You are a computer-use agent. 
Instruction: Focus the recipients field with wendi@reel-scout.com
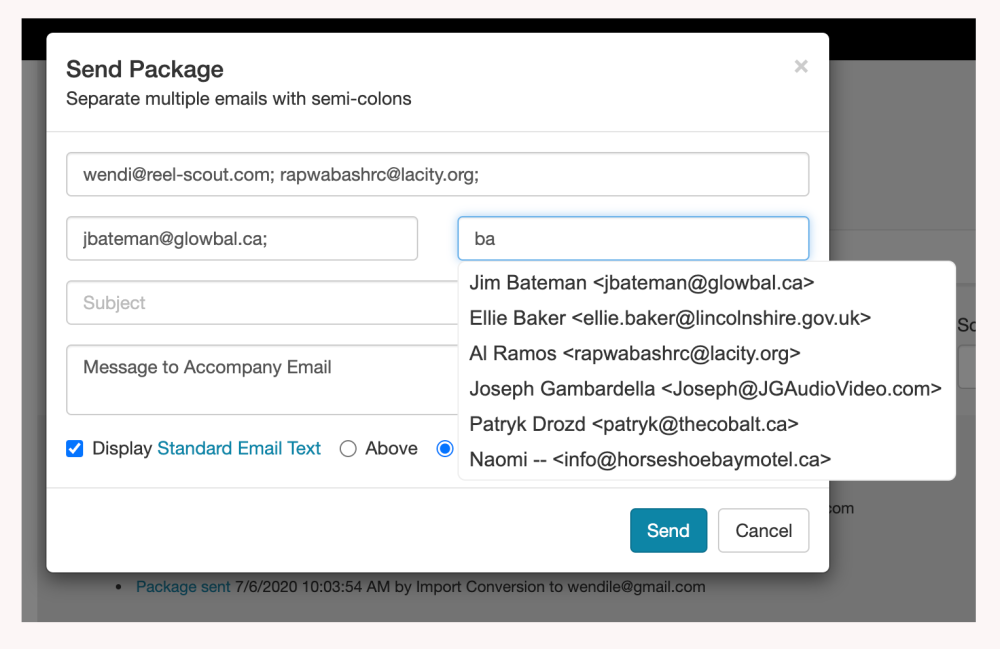437,174
